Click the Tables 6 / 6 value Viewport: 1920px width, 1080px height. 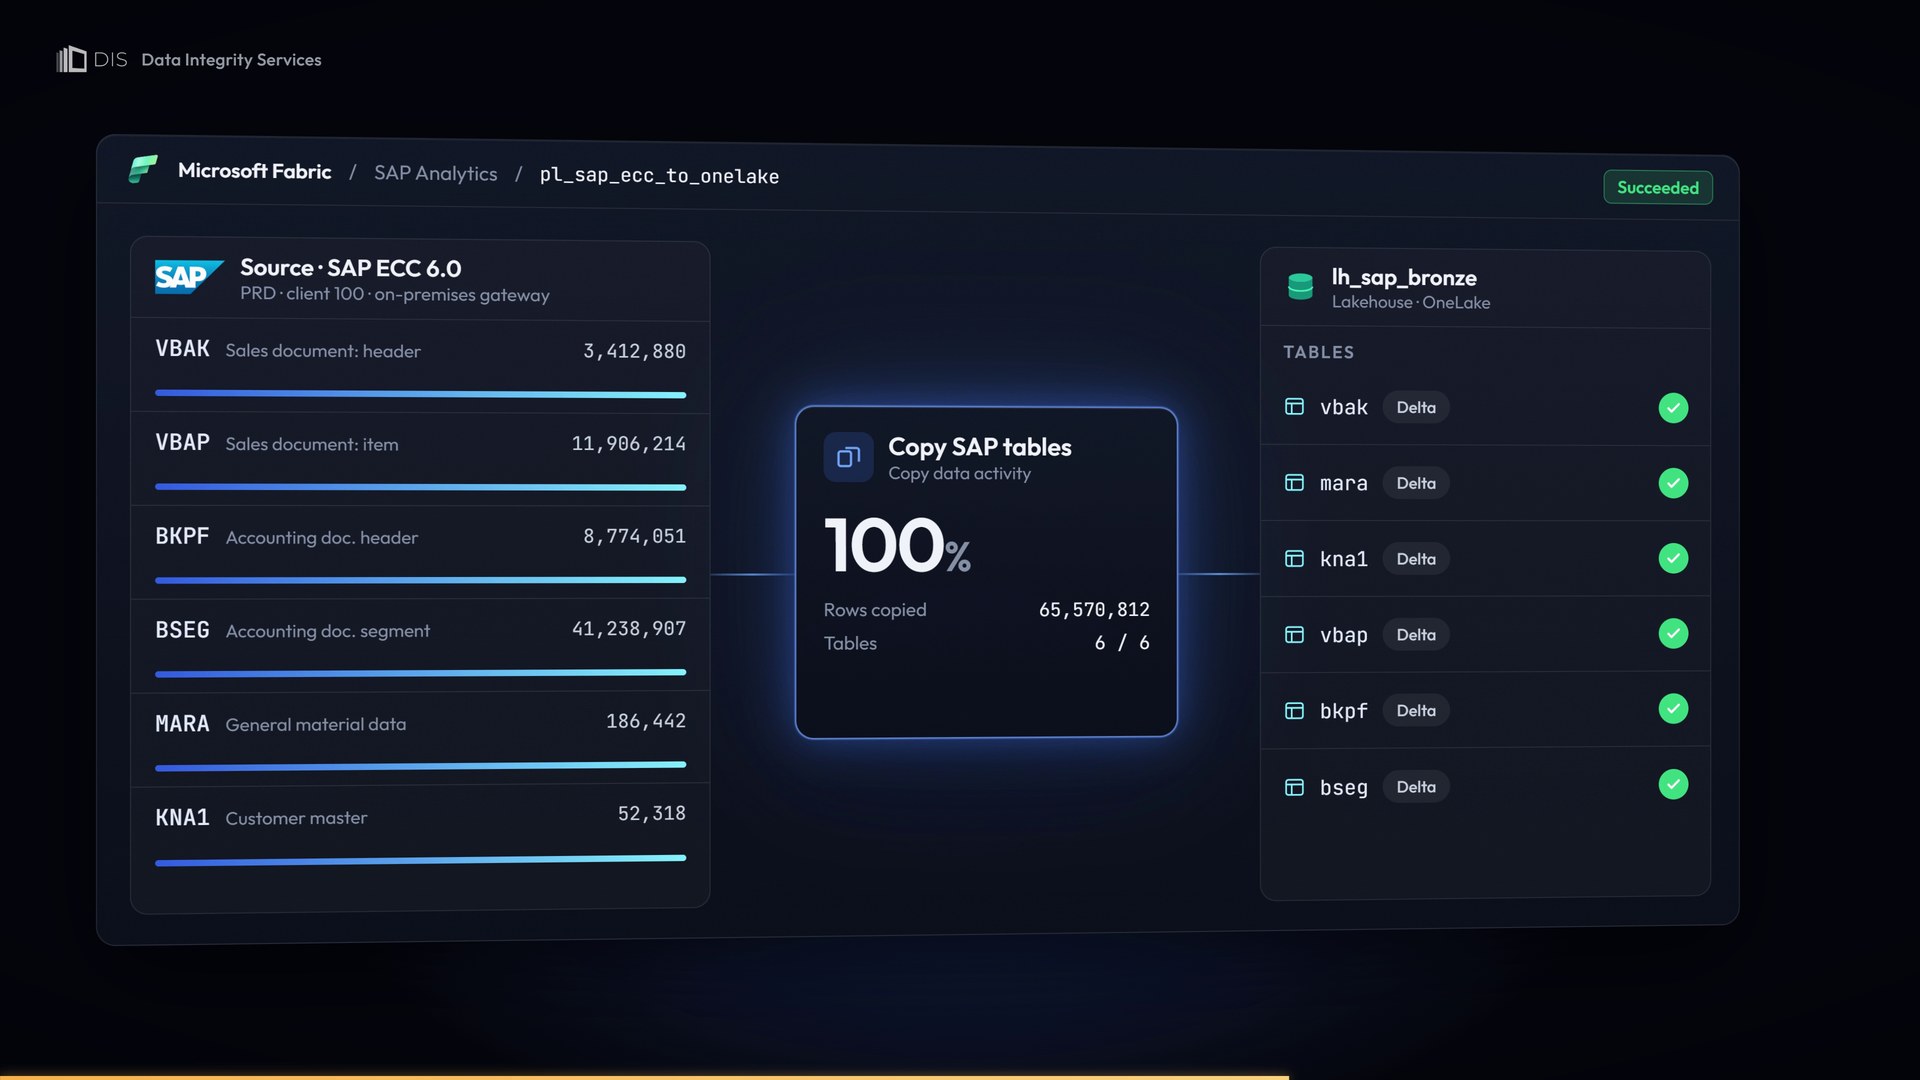click(x=1122, y=643)
